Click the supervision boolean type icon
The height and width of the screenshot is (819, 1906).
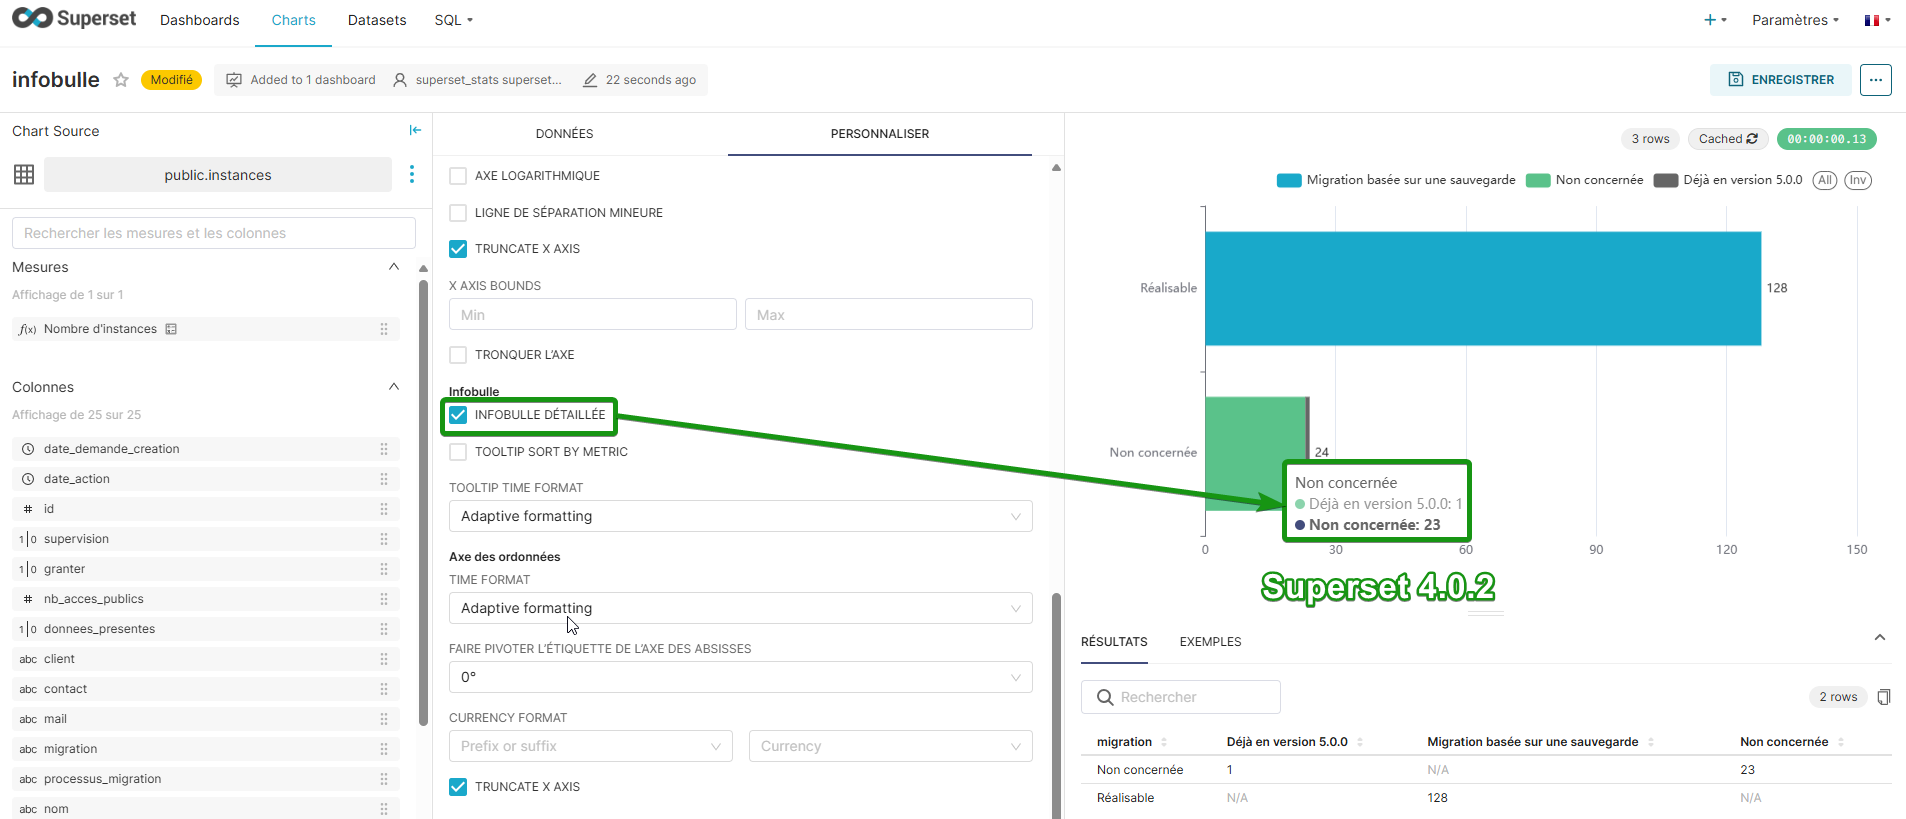(x=28, y=539)
